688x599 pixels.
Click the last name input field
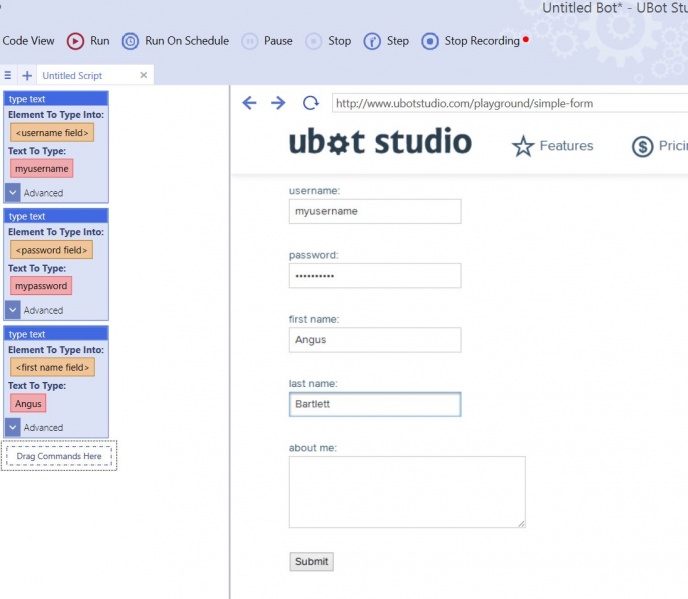[x=375, y=404]
